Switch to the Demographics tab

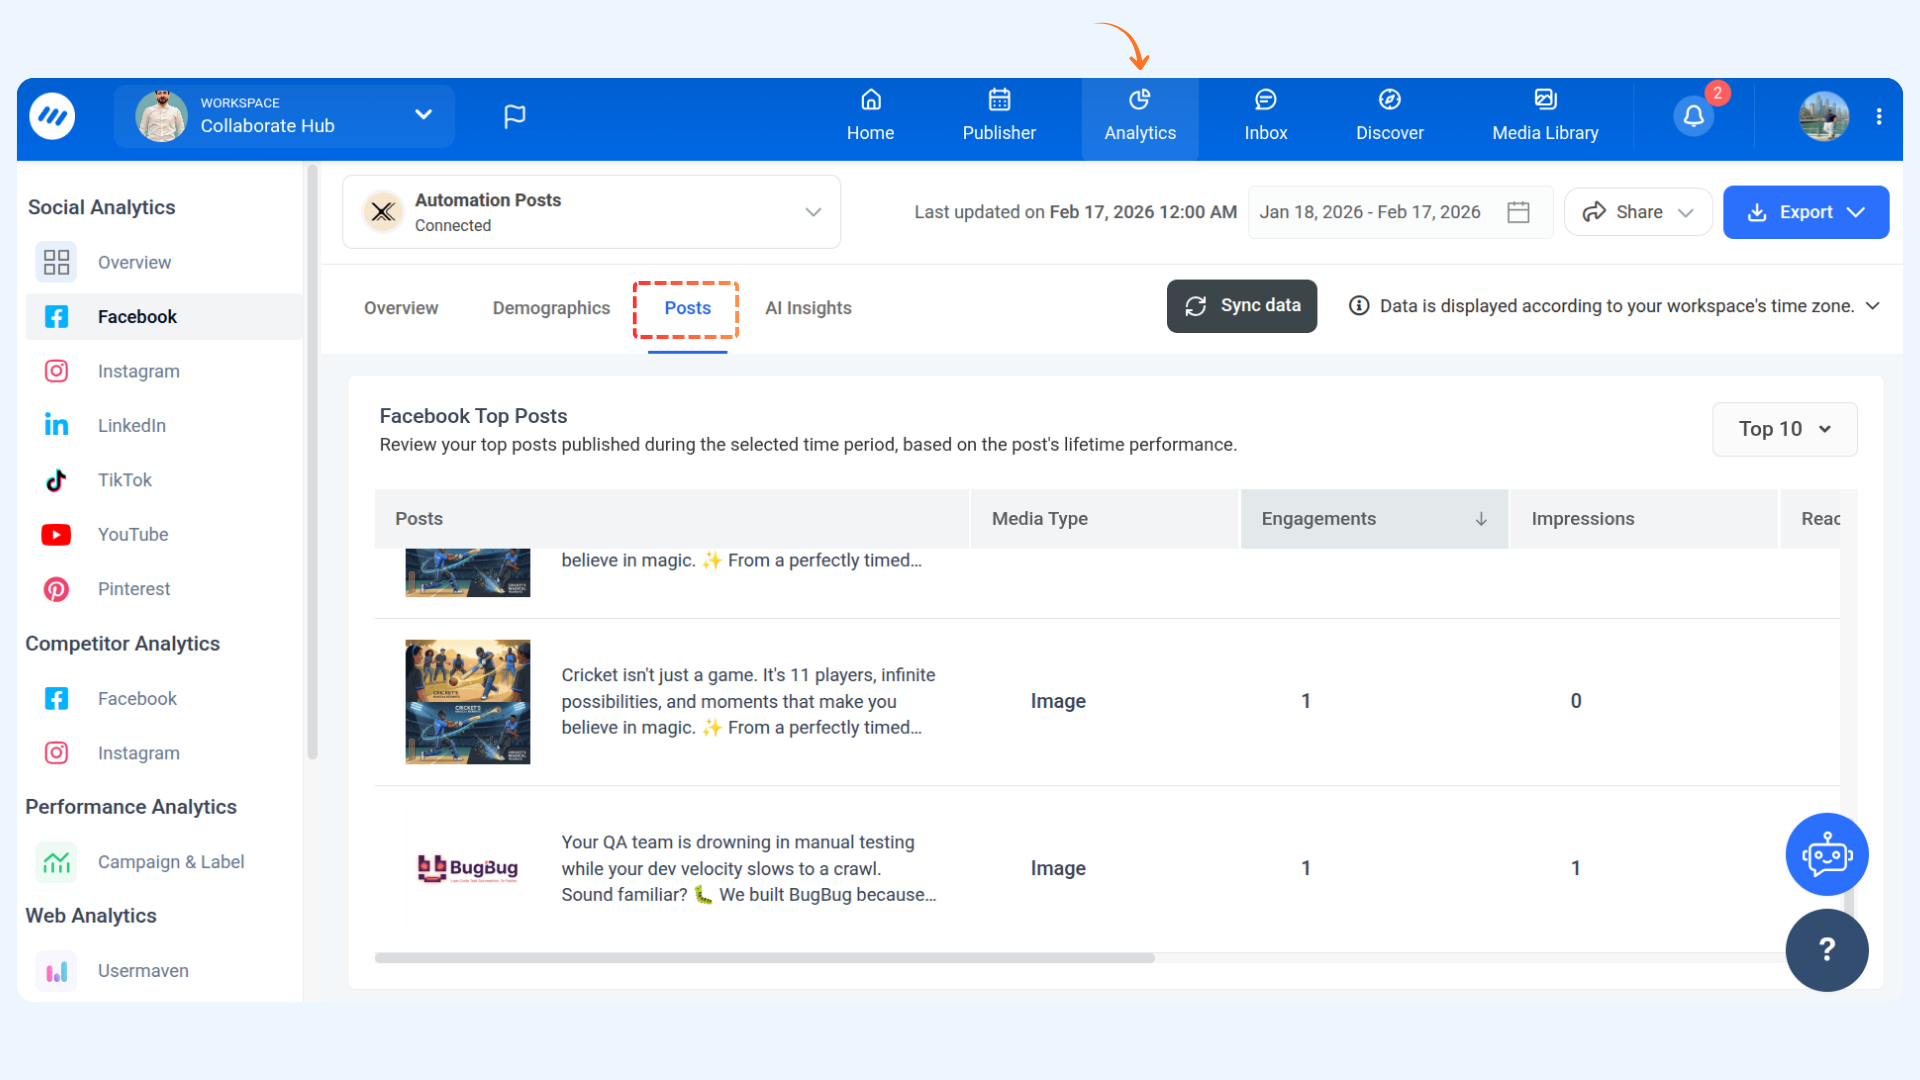551,308
